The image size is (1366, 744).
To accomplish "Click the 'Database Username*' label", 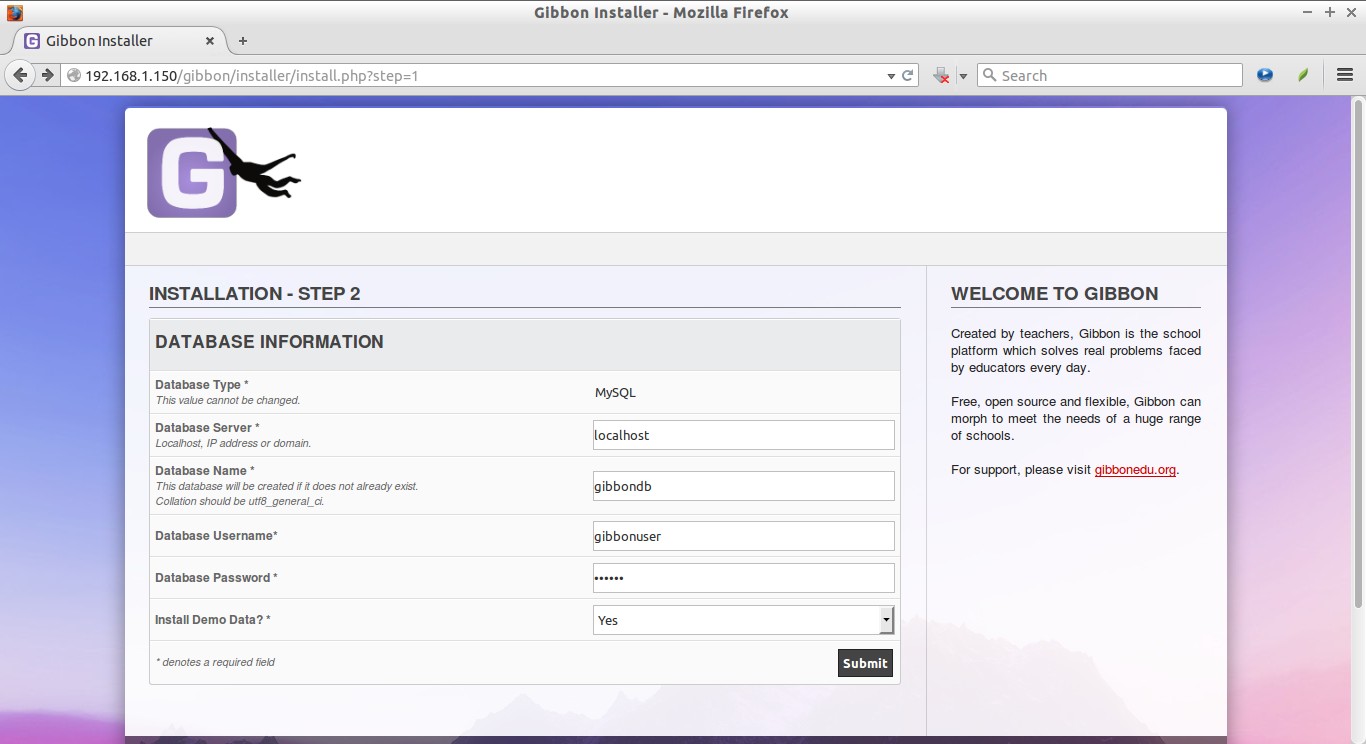I will coord(216,536).
